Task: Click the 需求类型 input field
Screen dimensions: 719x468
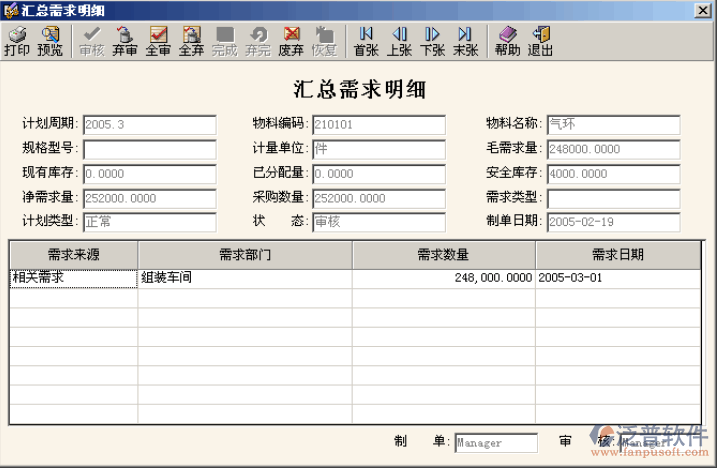Action: [613, 198]
